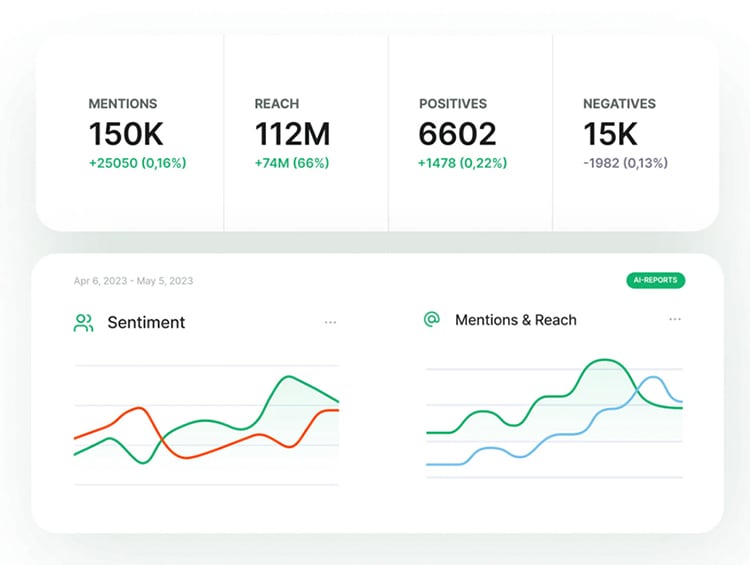Click the 6602 positives value

[x=457, y=133]
